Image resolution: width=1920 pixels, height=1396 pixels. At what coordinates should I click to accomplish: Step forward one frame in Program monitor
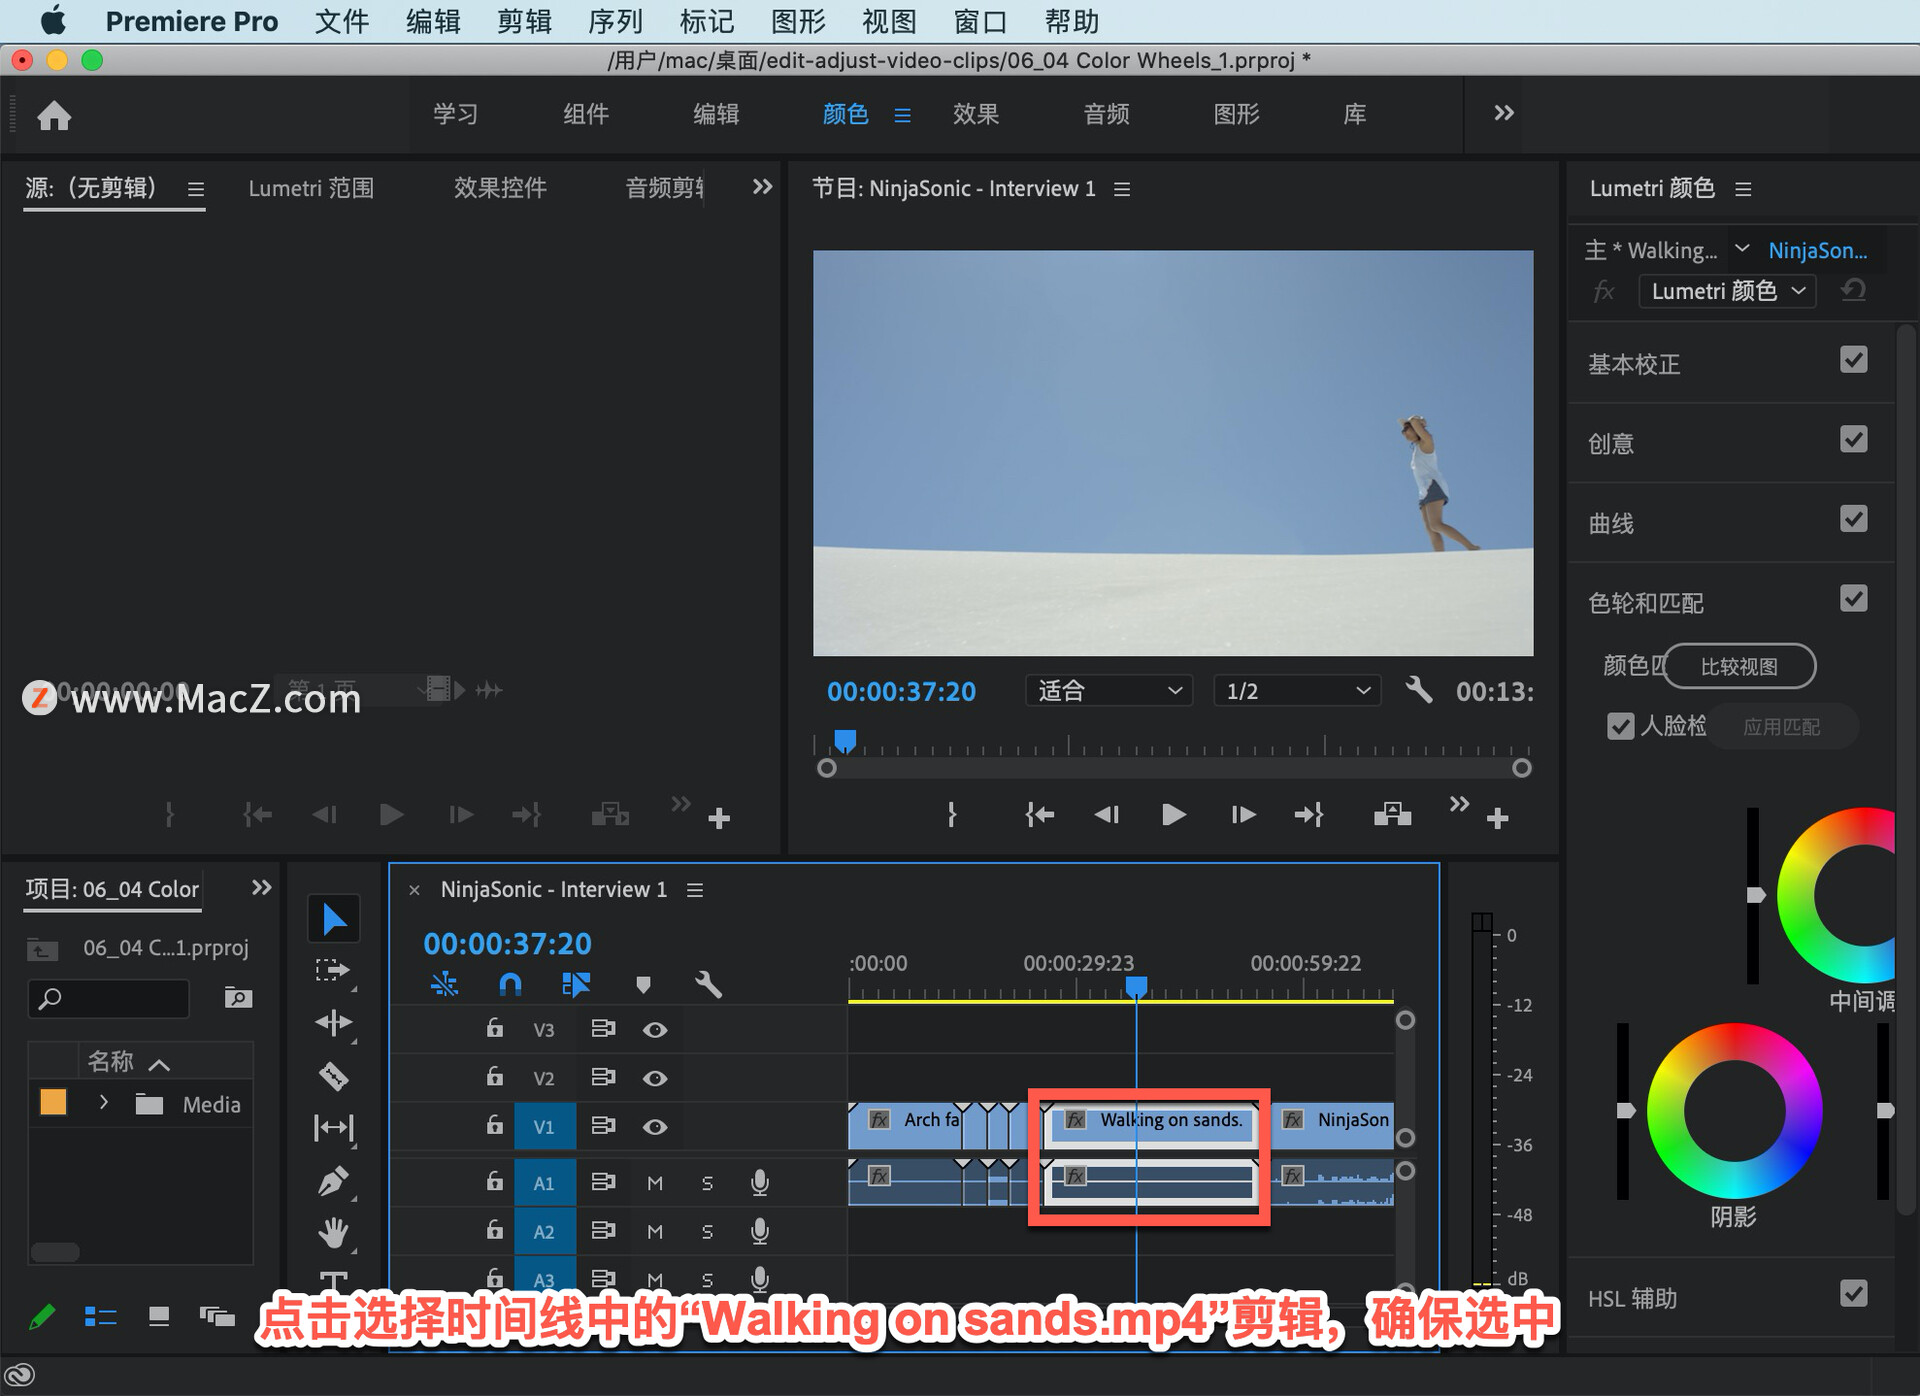pos(1243,815)
